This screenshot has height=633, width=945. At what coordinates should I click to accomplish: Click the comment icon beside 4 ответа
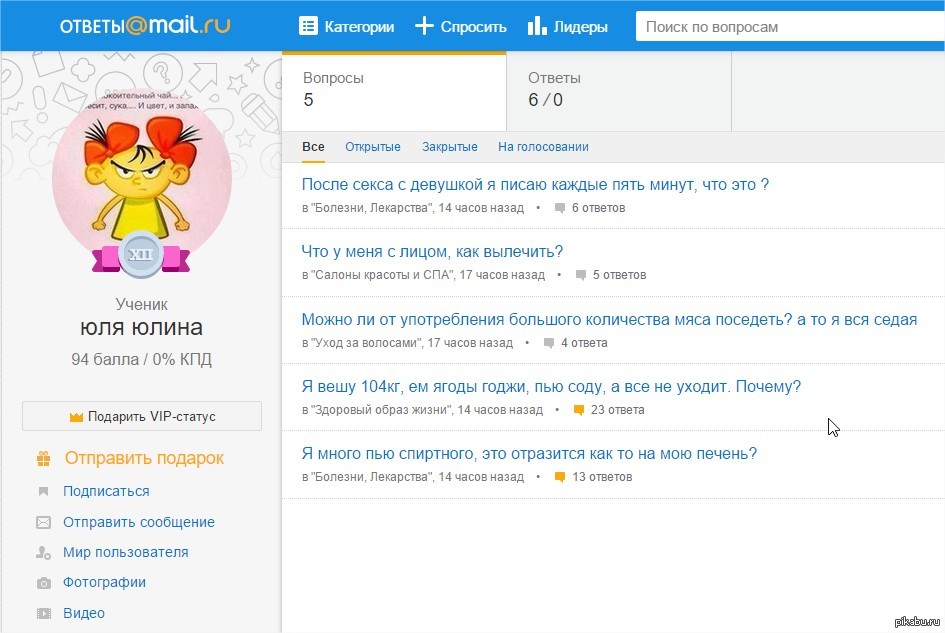[x=548, y=343]
